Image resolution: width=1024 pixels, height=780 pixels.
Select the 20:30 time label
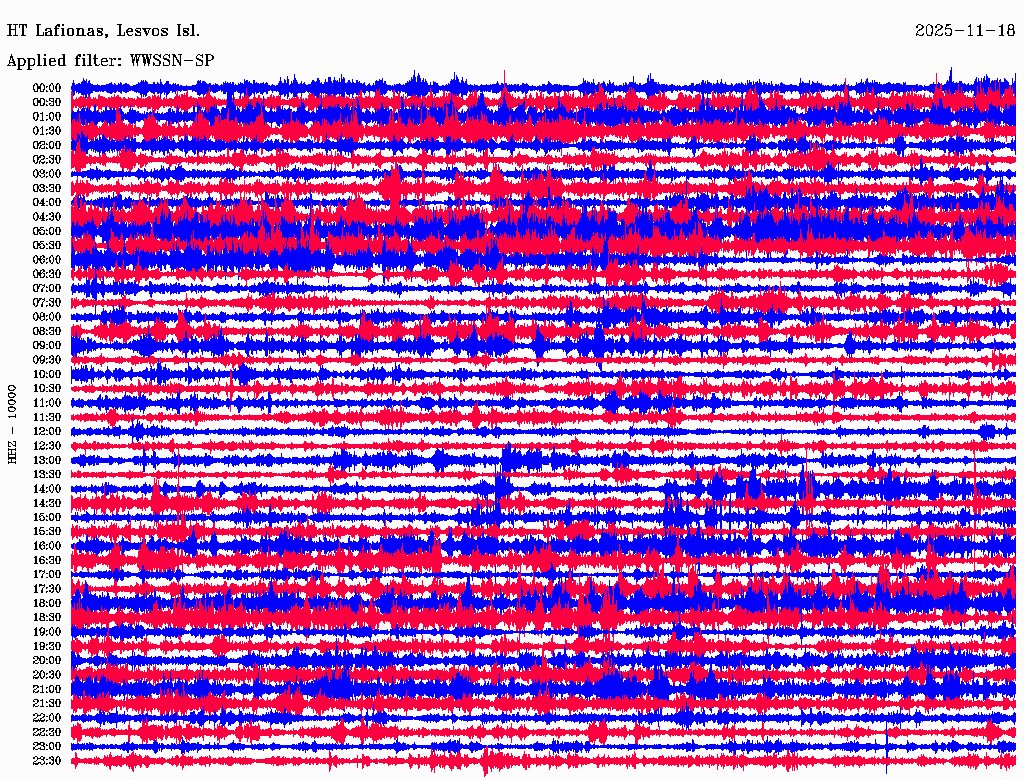(x=46, y=674)
